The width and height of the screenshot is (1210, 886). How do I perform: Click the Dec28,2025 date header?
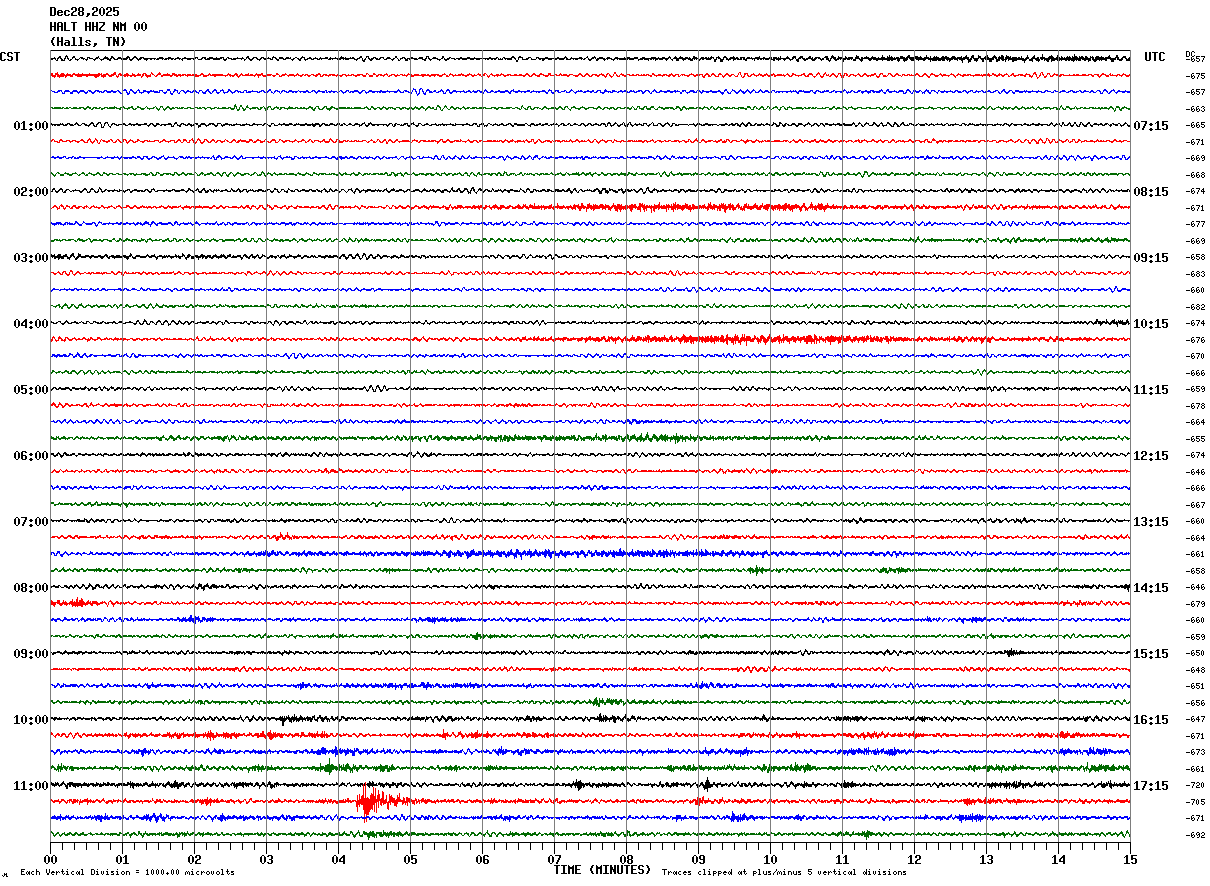(84, 12)
